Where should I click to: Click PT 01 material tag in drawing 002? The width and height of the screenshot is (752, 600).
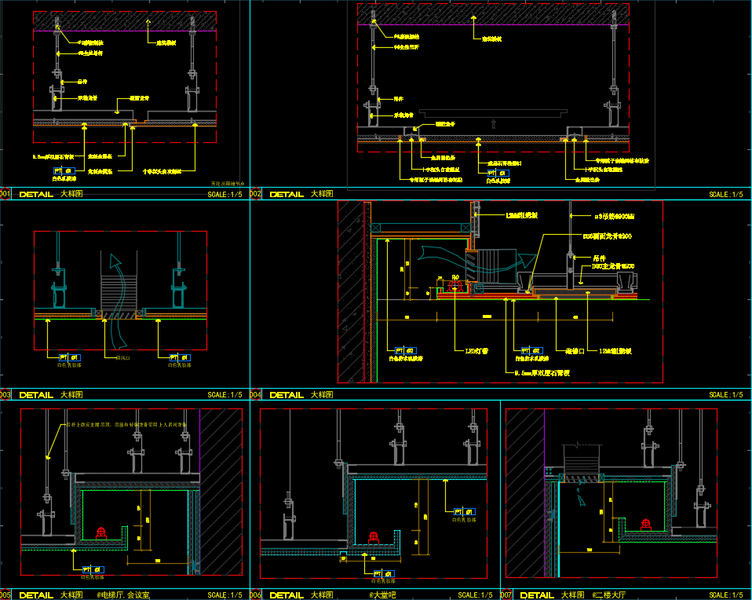click(498, 173)
